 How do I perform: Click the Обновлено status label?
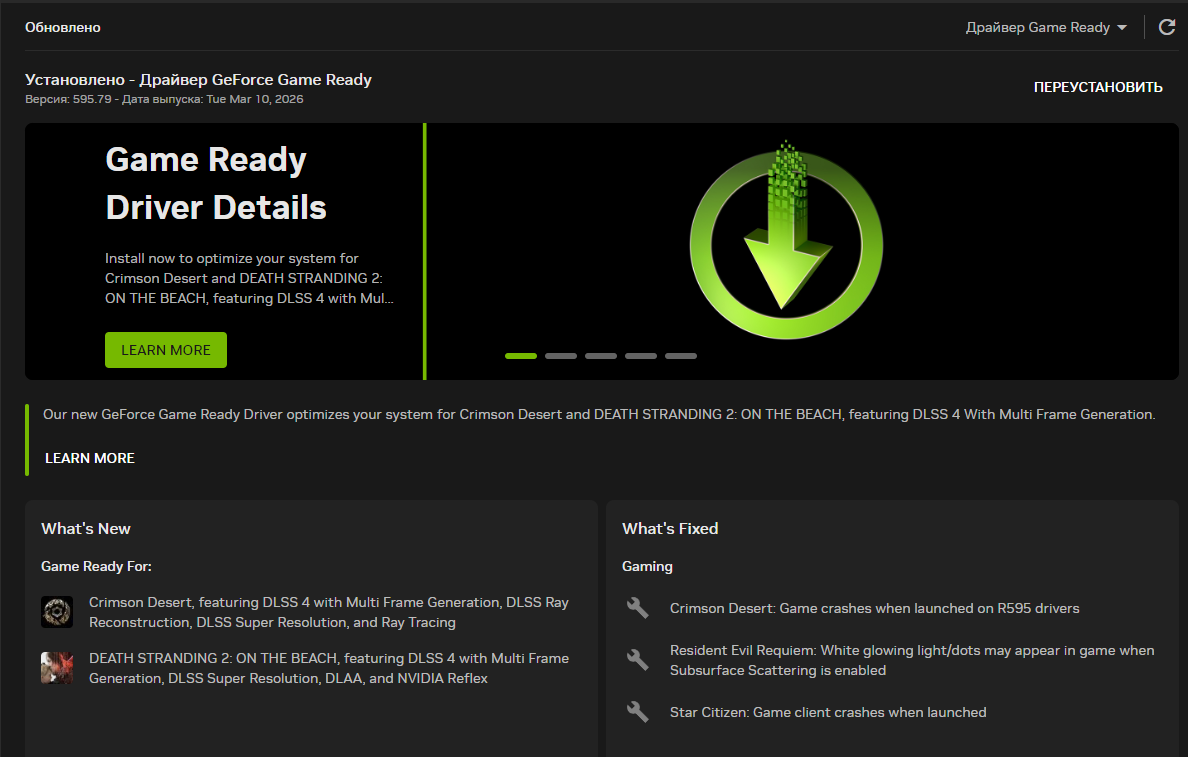click(x=63, y=27)
